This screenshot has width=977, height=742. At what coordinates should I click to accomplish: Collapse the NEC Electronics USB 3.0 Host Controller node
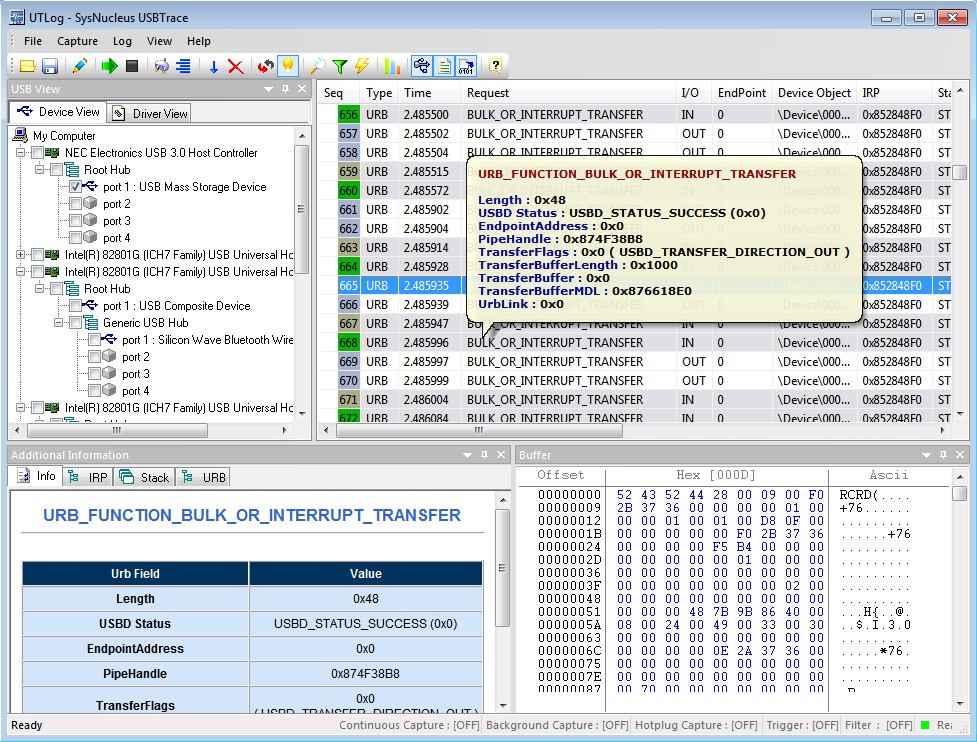click(x=20, y=153)
